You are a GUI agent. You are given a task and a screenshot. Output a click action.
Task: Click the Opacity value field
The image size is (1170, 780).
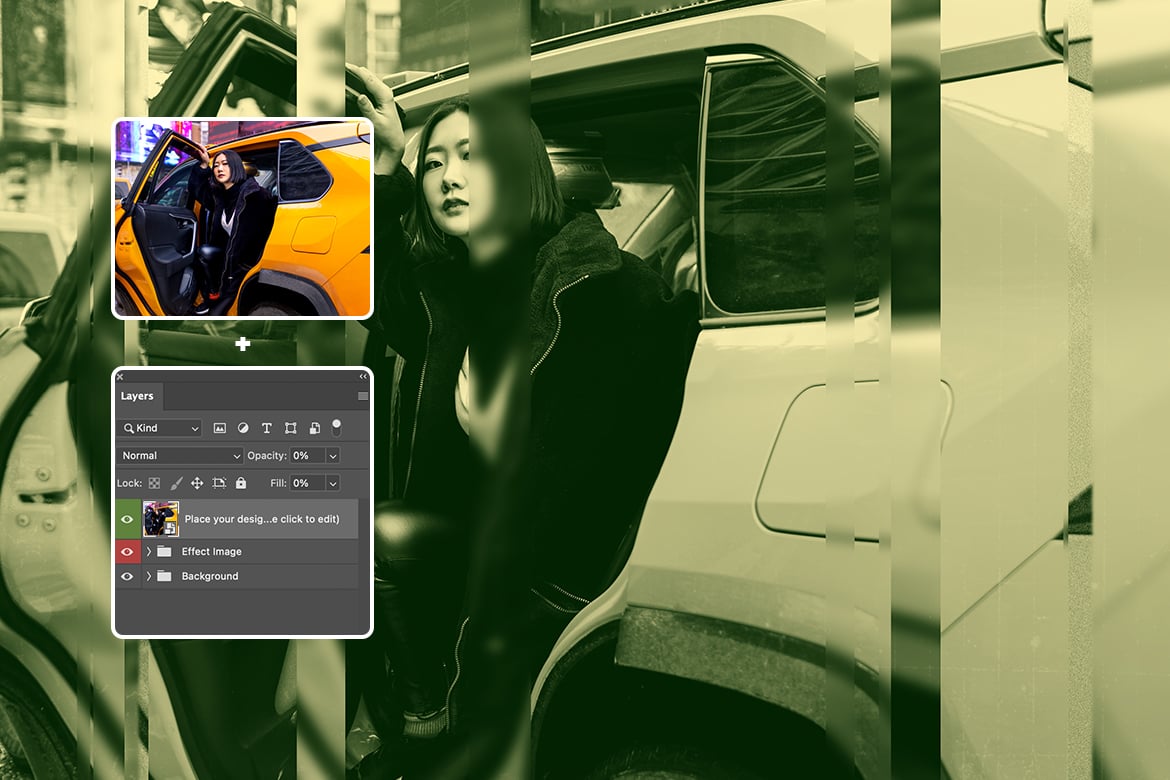(307, 455)
